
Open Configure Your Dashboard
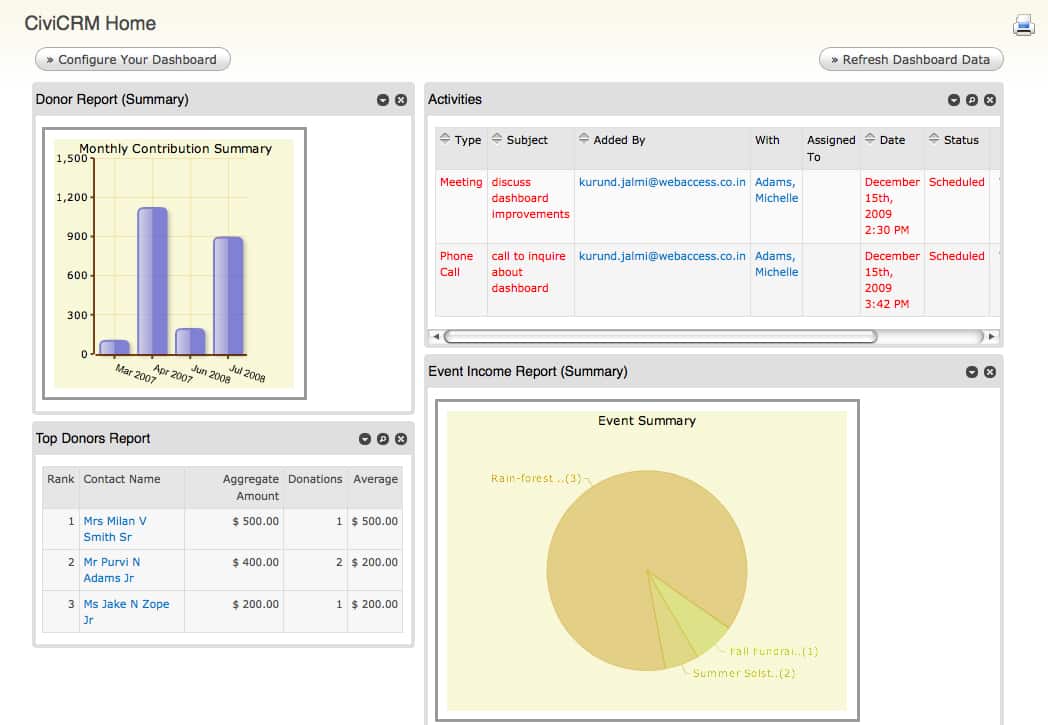pos(132,59)
